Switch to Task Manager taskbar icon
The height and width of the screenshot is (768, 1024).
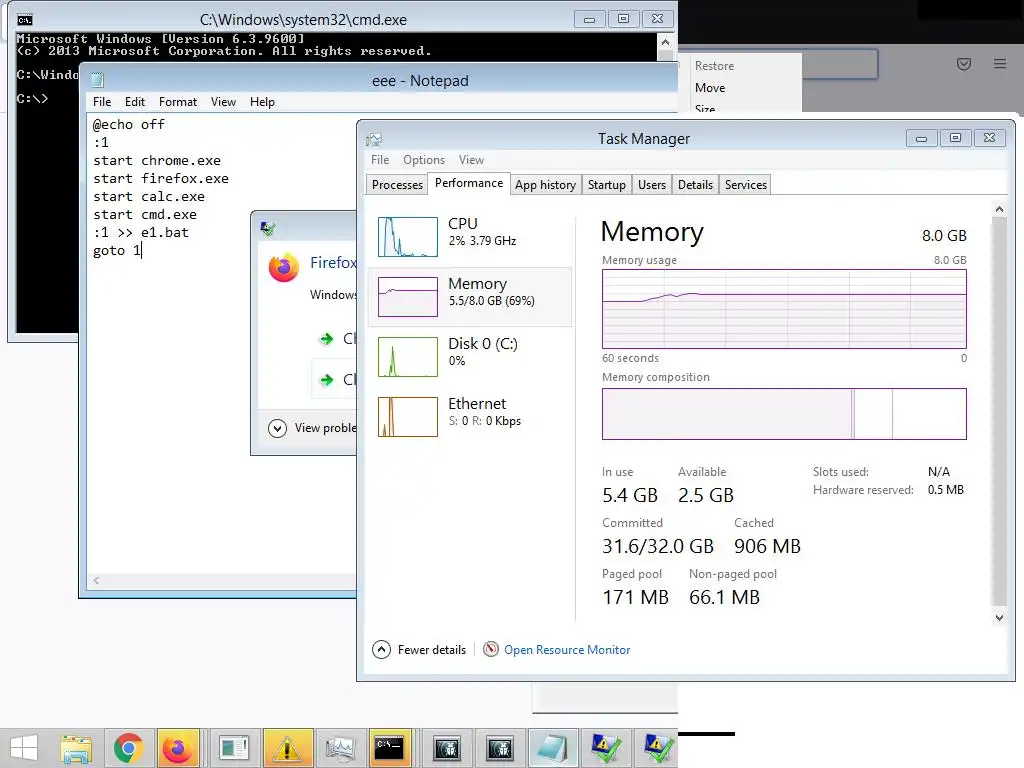[340, 748]
